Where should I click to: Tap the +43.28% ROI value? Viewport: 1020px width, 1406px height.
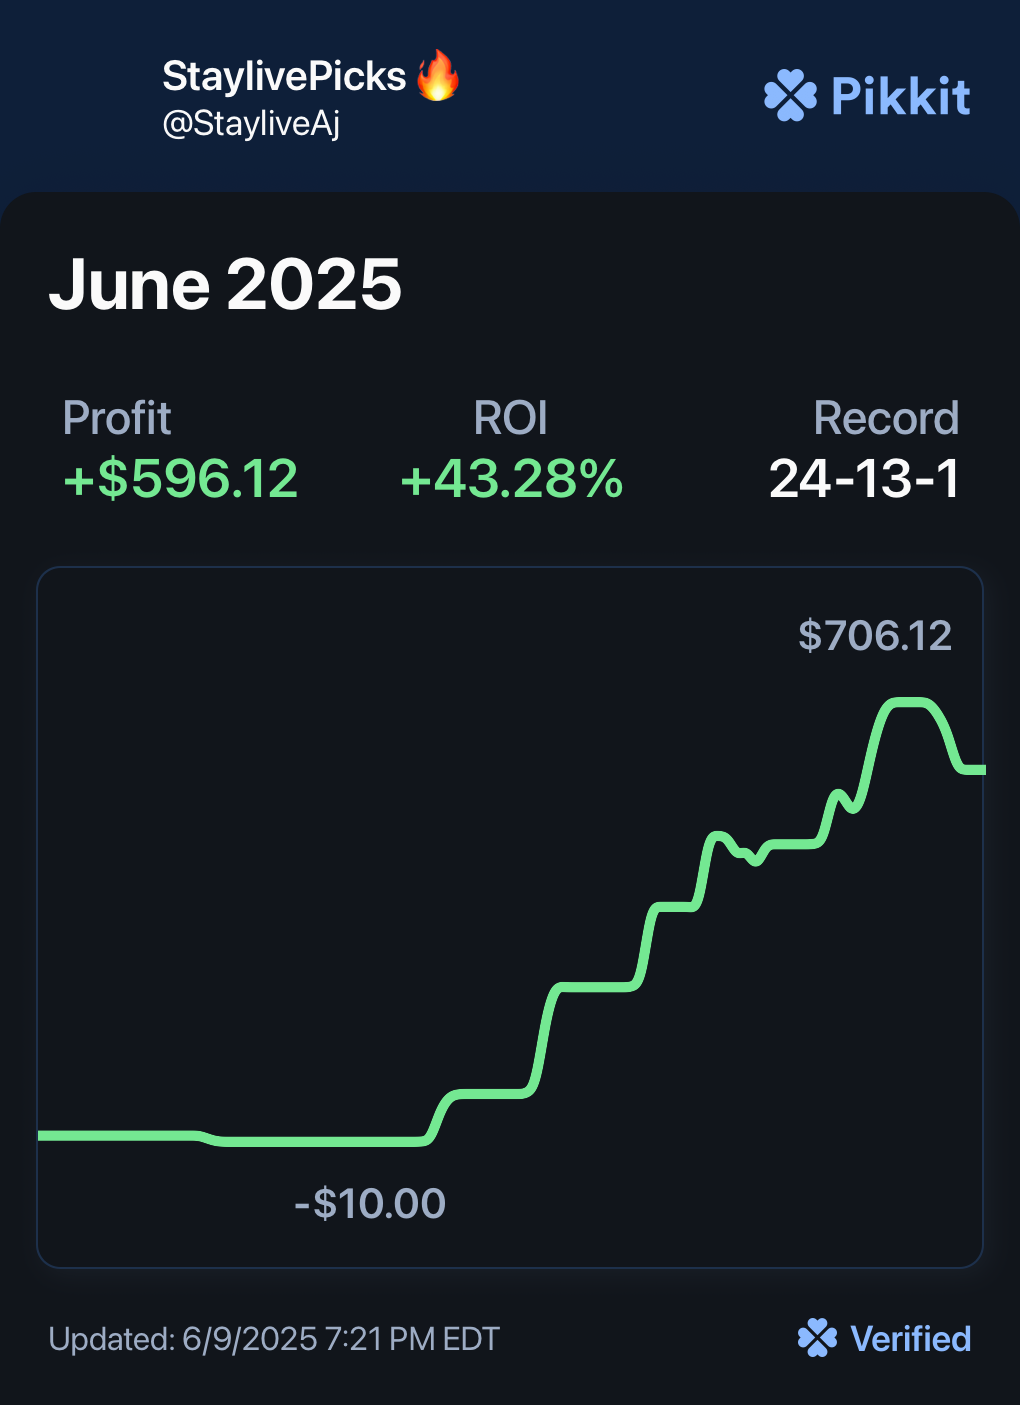point(511,478)
